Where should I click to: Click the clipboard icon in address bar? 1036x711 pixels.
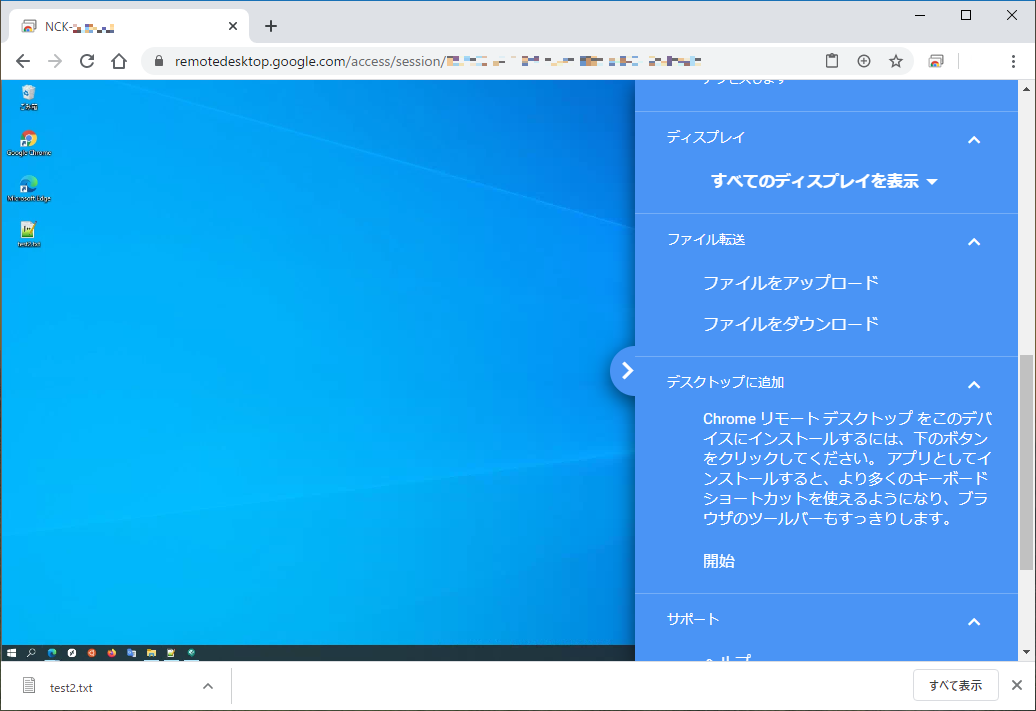point(832,61)
